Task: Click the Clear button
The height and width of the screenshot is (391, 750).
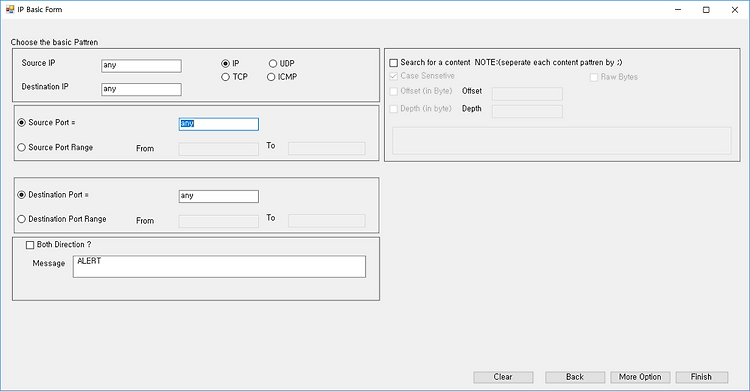Action: click(x=503, y=377)
